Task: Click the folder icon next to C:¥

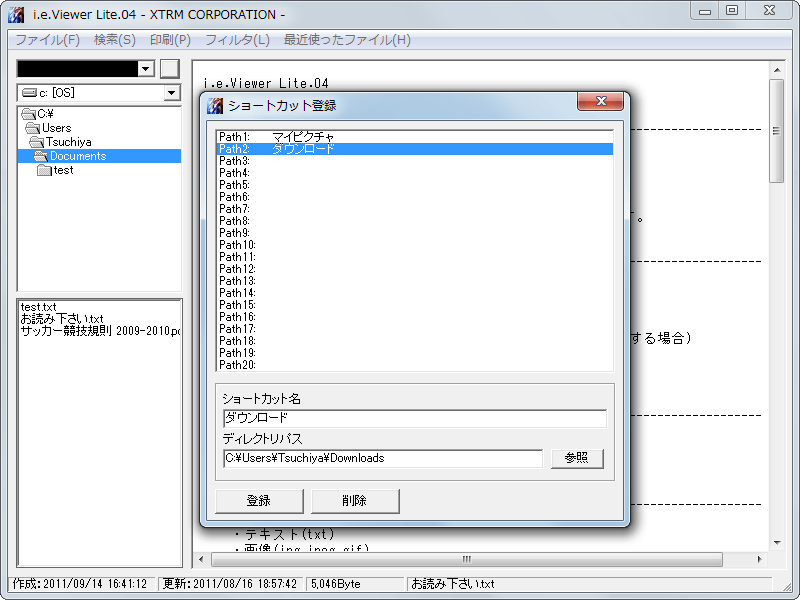Action: coord(29,113)
